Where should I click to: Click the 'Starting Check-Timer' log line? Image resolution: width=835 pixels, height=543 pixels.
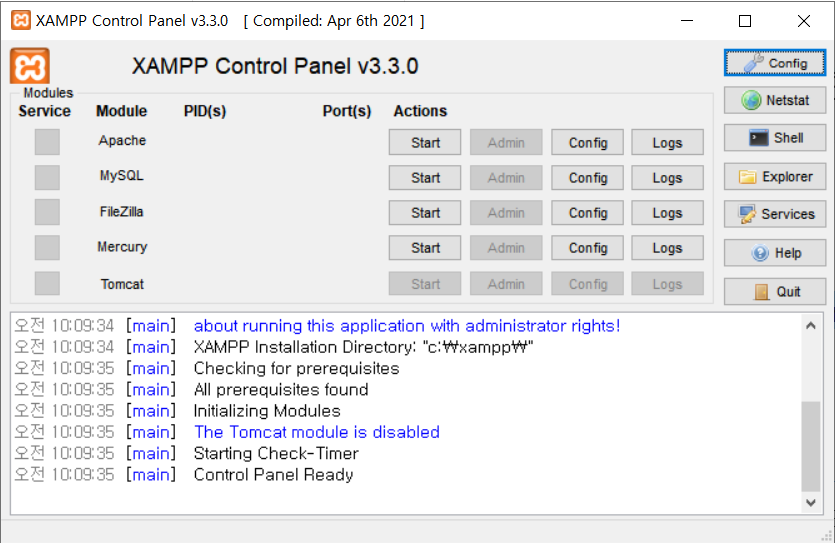(x=276, y=453)
